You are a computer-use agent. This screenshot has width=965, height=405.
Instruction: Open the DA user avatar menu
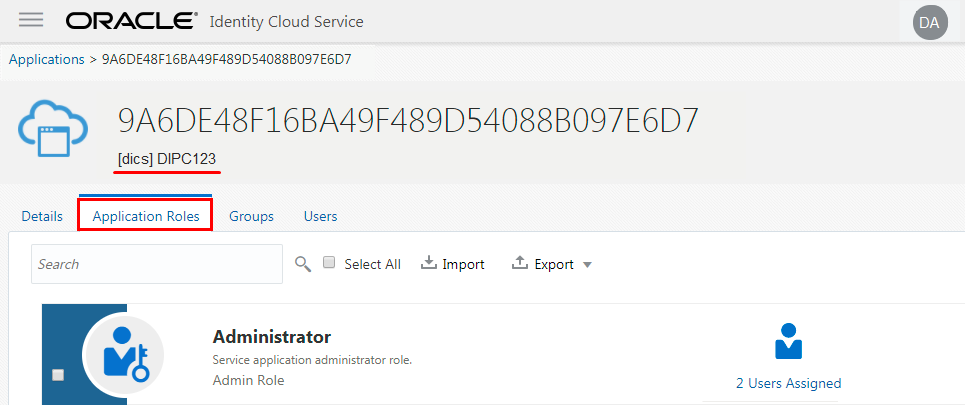(930, 23)
